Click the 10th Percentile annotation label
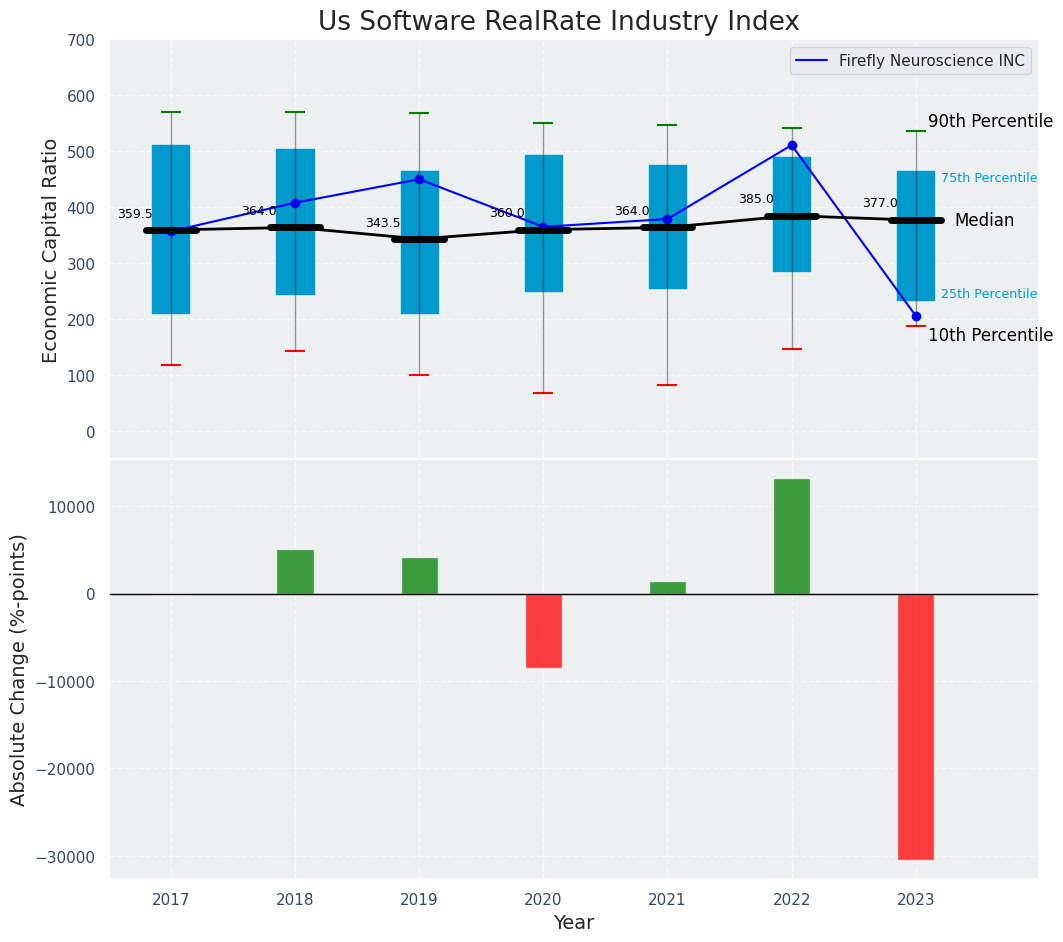 [x=990, y=335]
